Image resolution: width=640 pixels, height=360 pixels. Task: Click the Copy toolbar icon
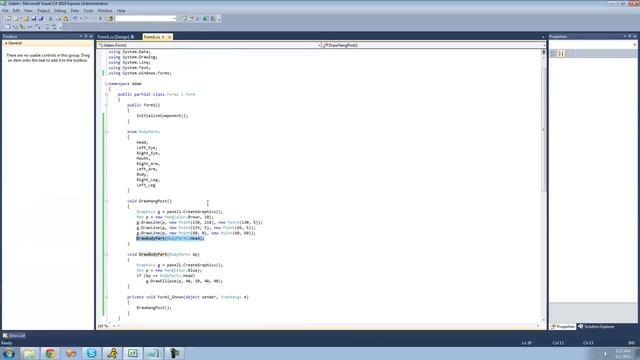[x=58, y=19]
